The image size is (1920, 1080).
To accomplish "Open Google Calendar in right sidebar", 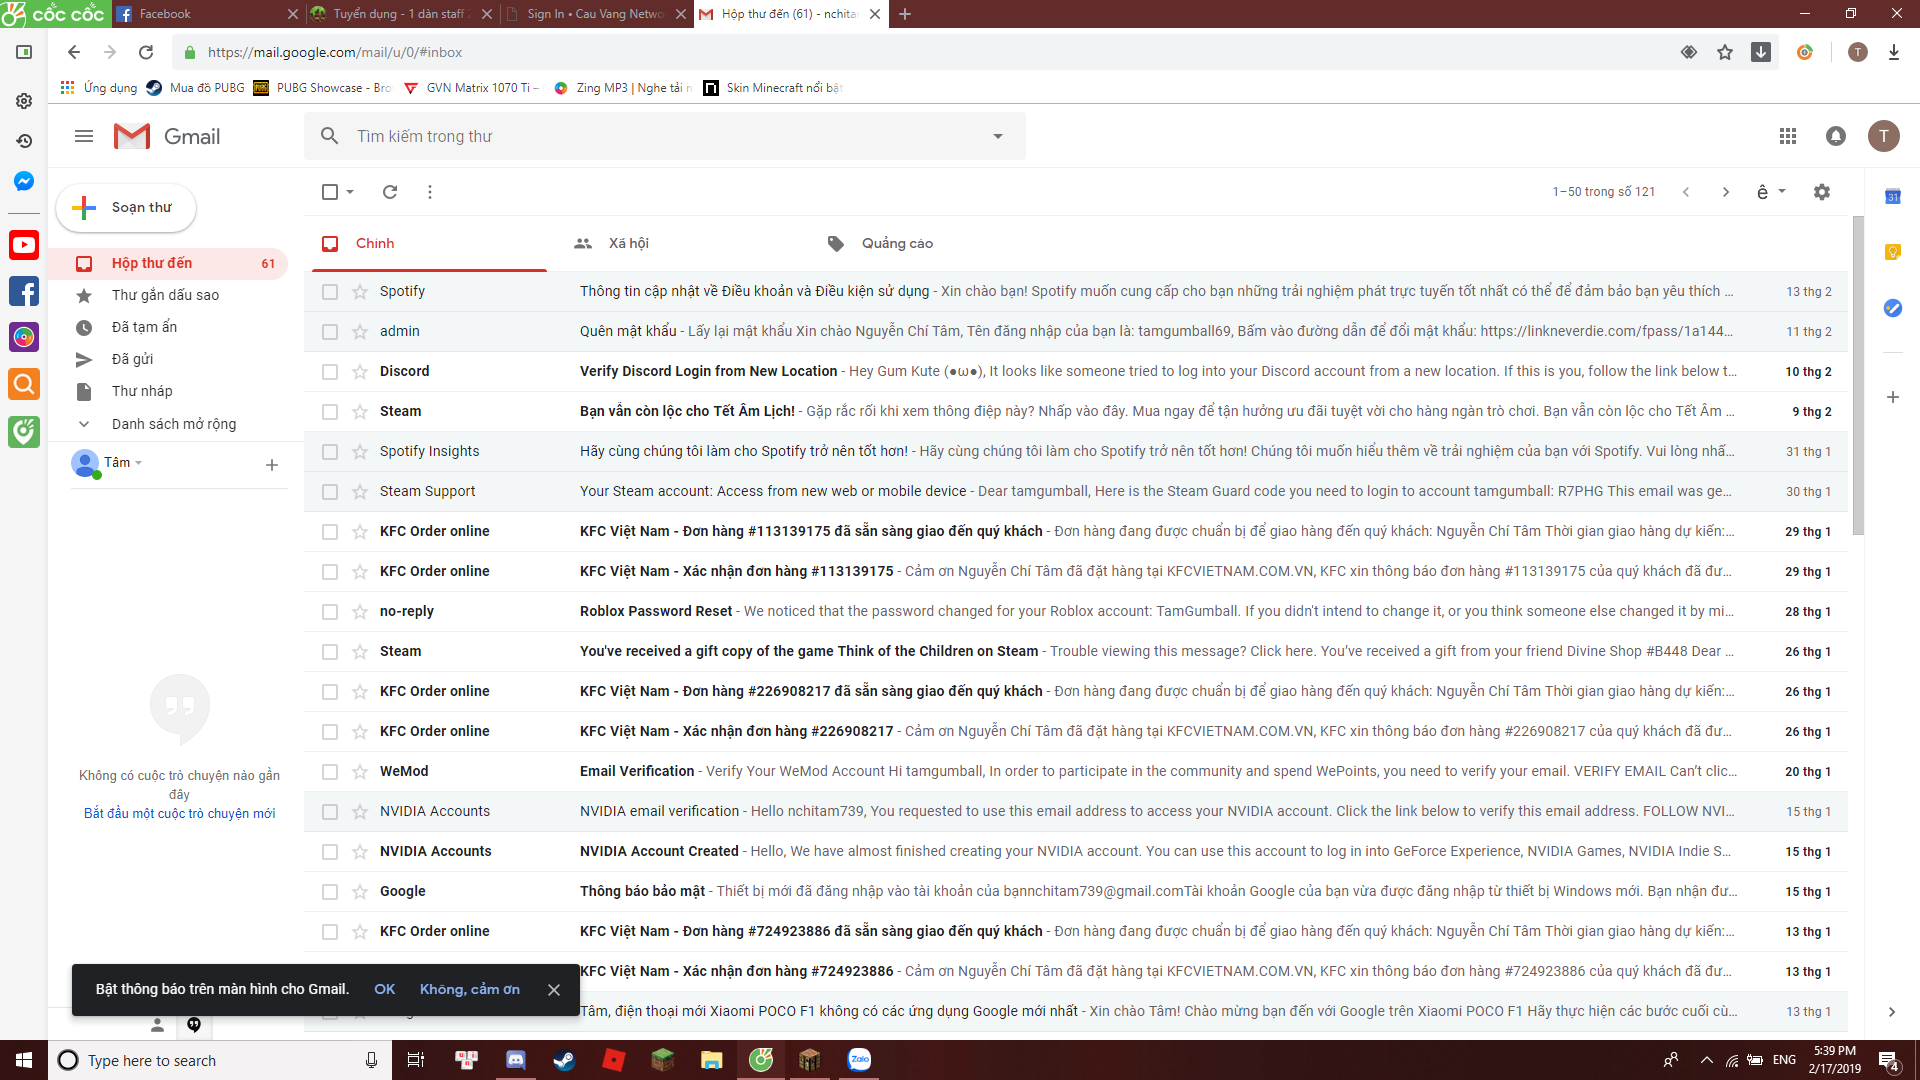I will tap(1892, 197).
